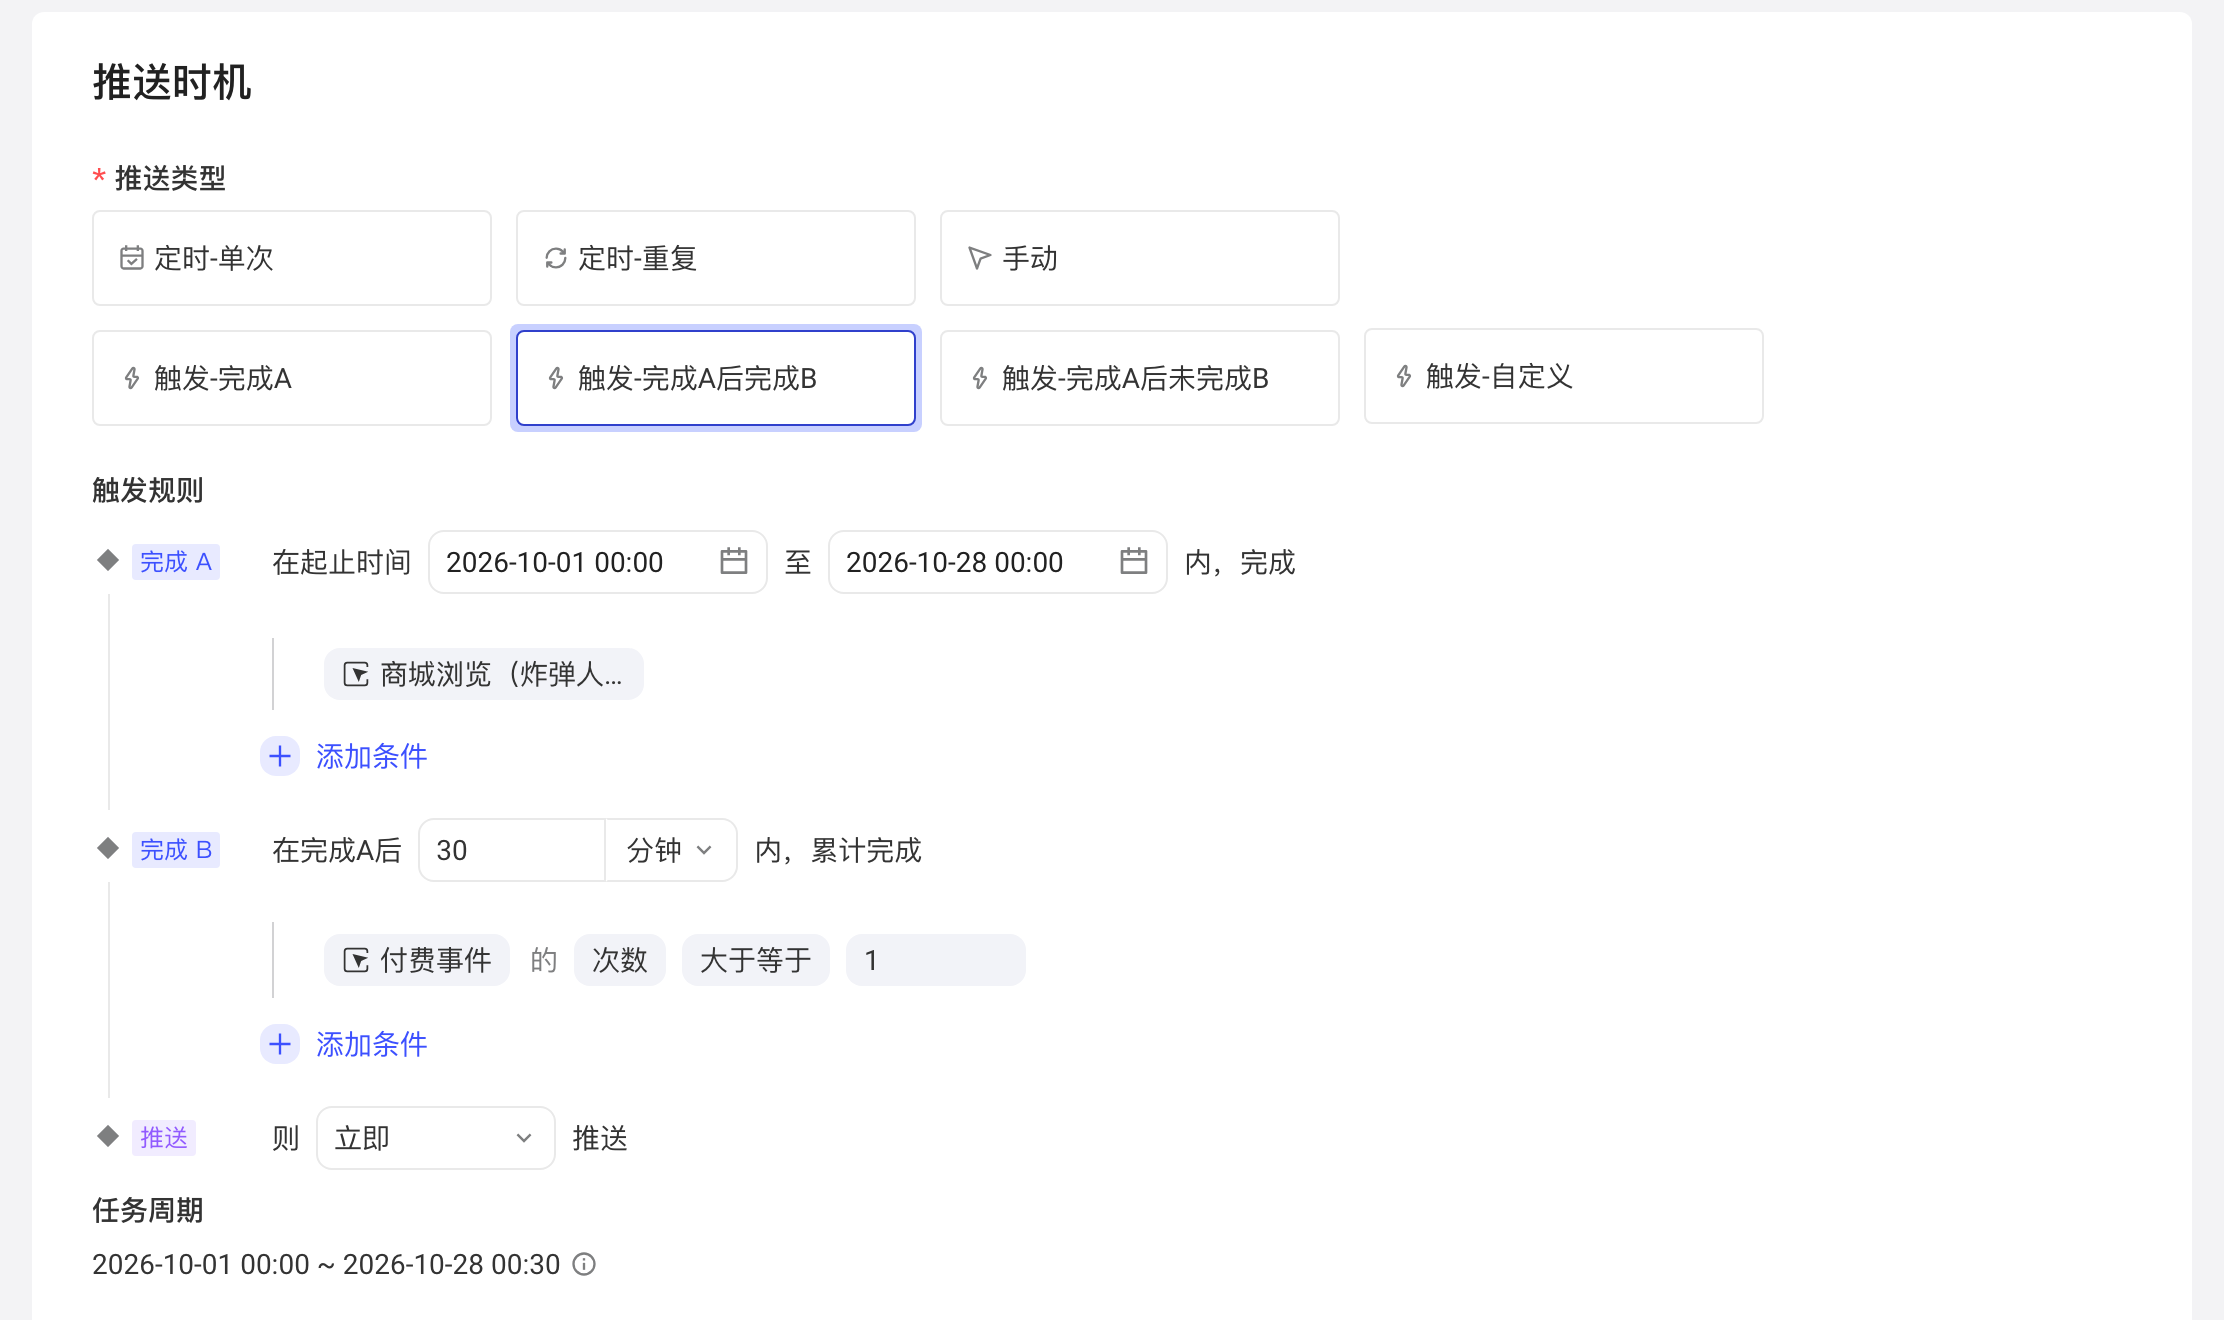Select the 定时-单次 push type

[x=292, y=258]
